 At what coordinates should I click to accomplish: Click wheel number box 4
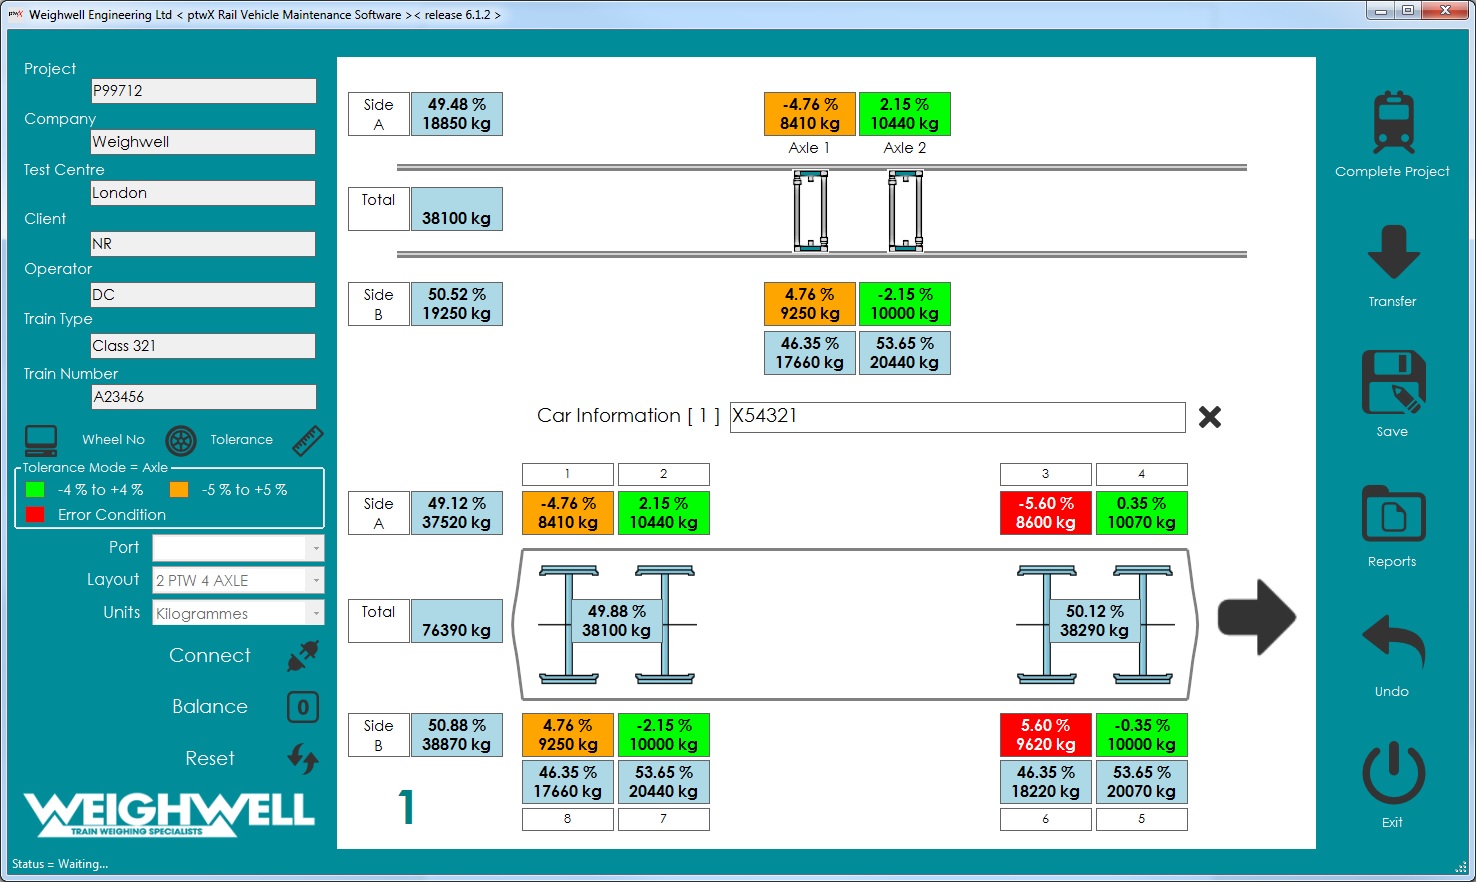click(1142, 474)
